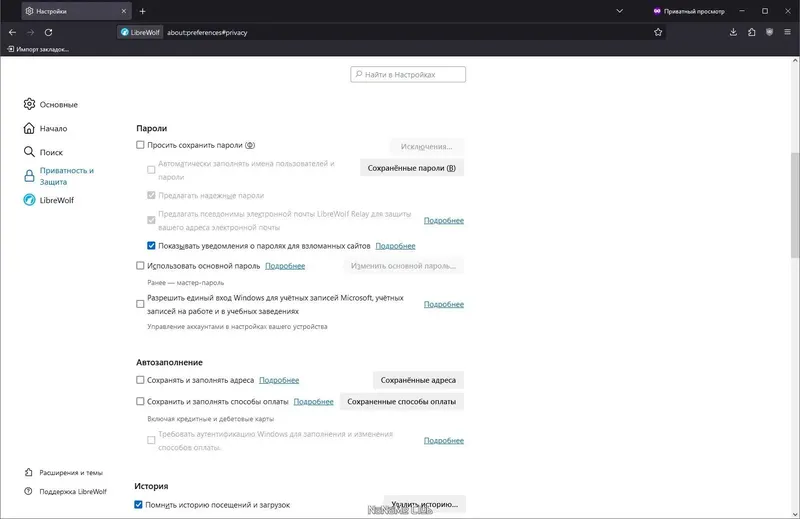
Task: Open the hamburger application menu
Action: pyautogui.click(x=787, y=32)
